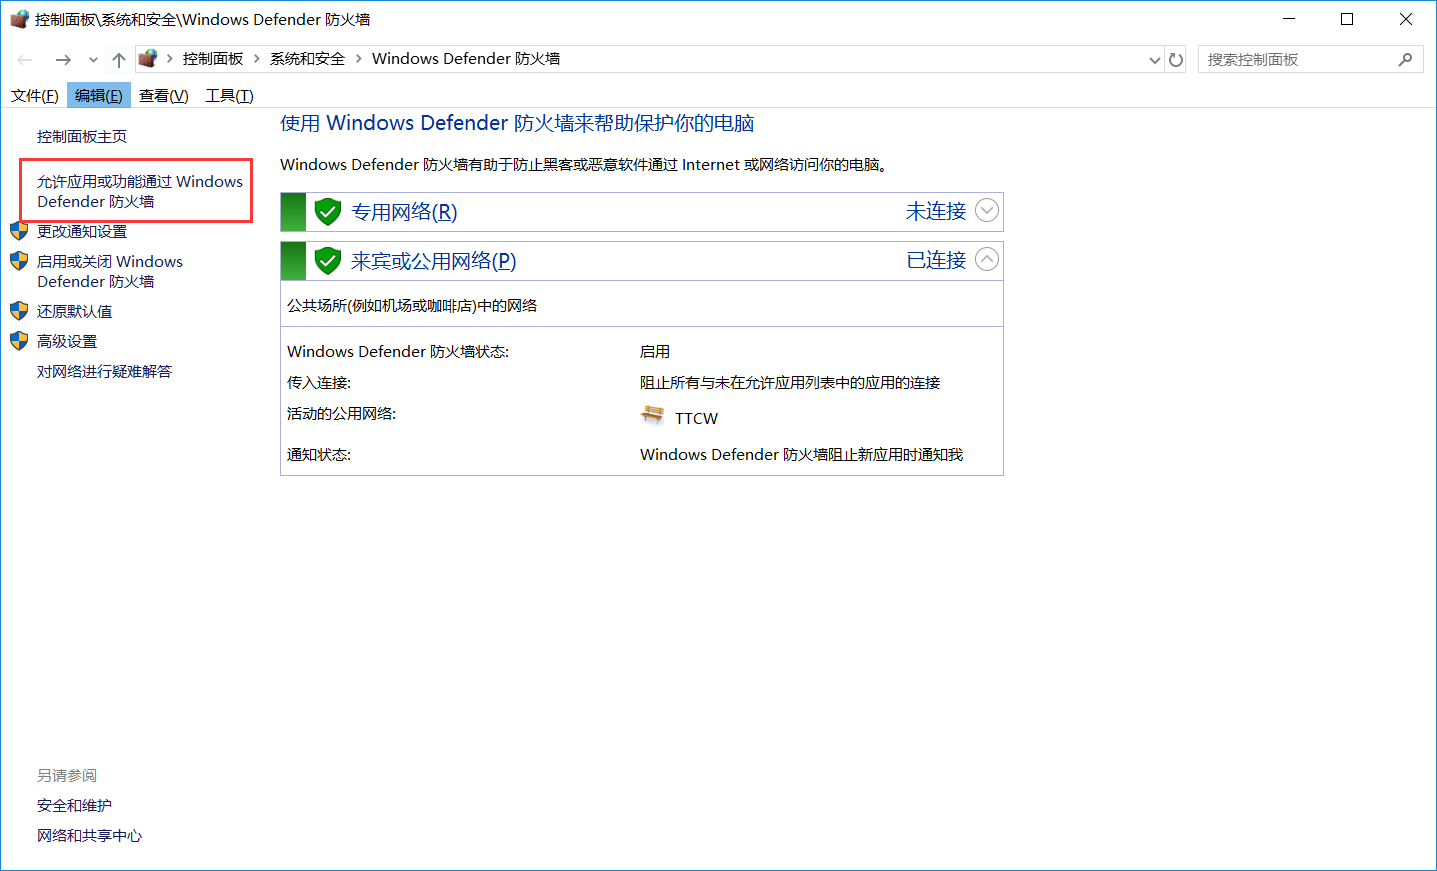Image resolution: width=1437 pixels, height=871 pixels.
Task: Click the forward navigation arrow
Action: 63,60
